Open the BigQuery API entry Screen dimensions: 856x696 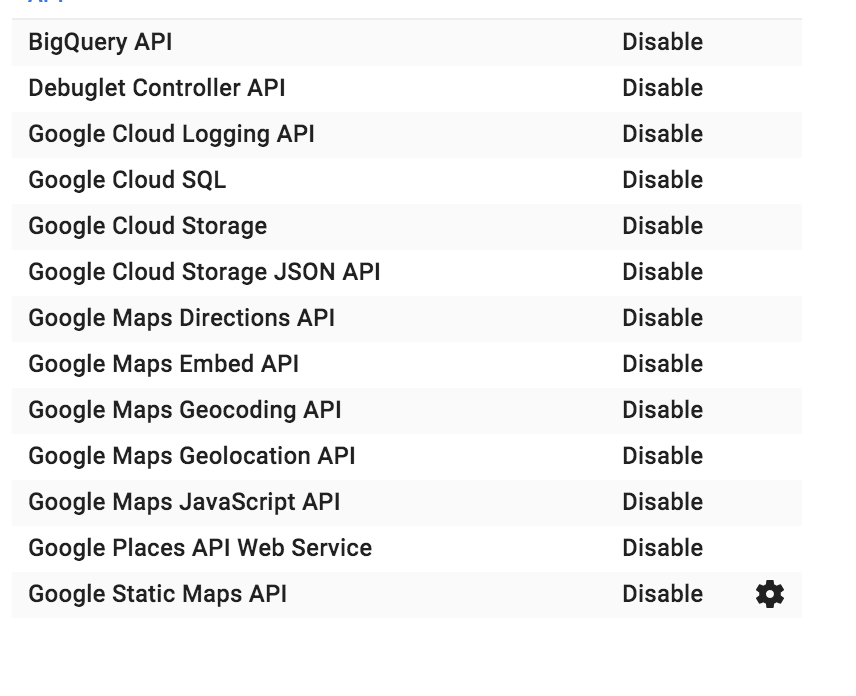tap(100, 43)
